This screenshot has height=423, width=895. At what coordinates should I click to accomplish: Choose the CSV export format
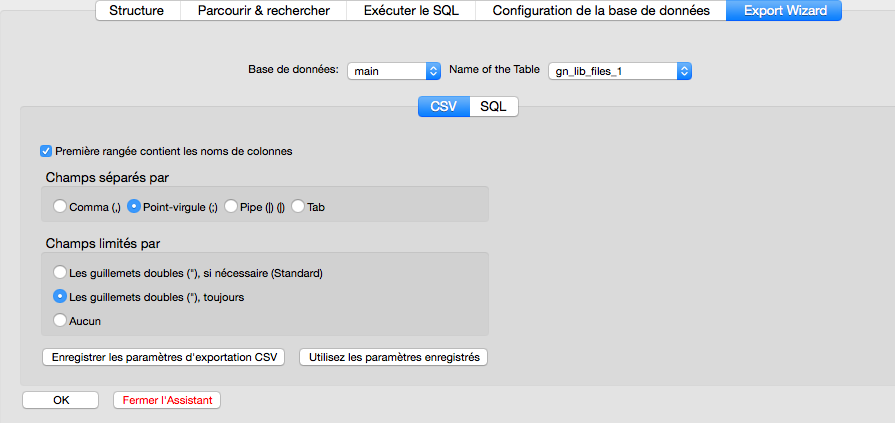(443, 106)
